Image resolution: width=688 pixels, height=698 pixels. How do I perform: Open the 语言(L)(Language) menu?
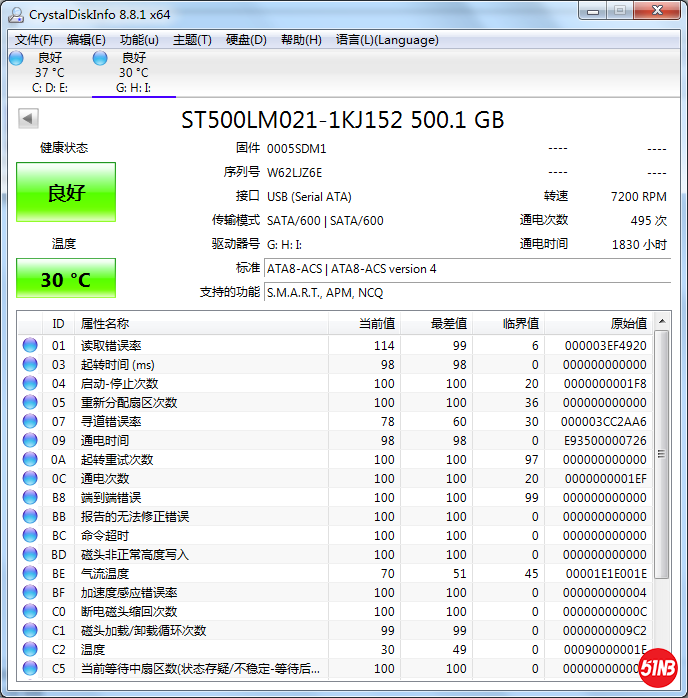coord(387,40)
